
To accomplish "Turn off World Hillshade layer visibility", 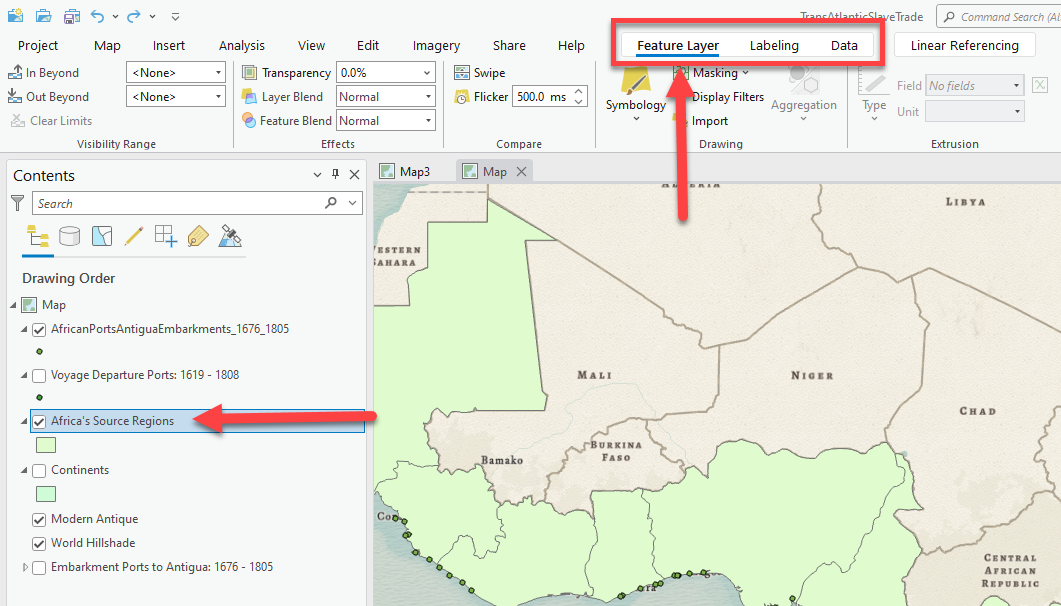I will click(x=39, y=544).
